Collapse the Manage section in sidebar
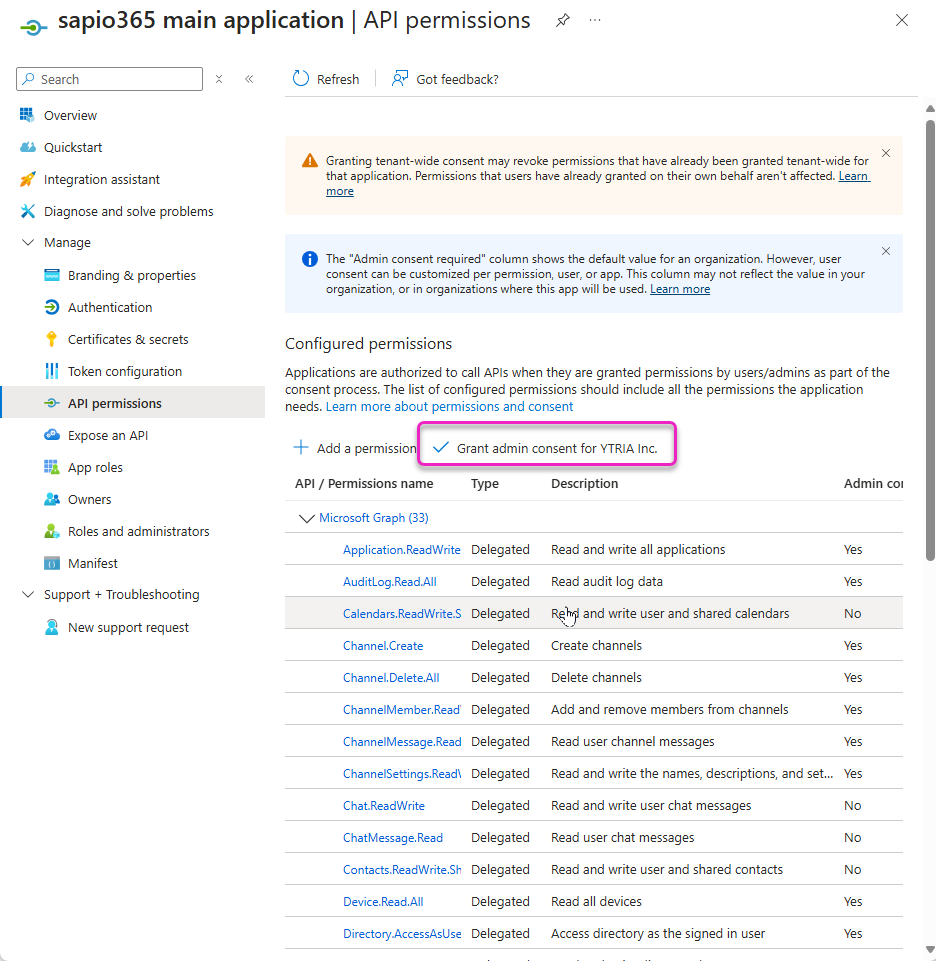Screen dimensions: 936x961 pos(28,243)
